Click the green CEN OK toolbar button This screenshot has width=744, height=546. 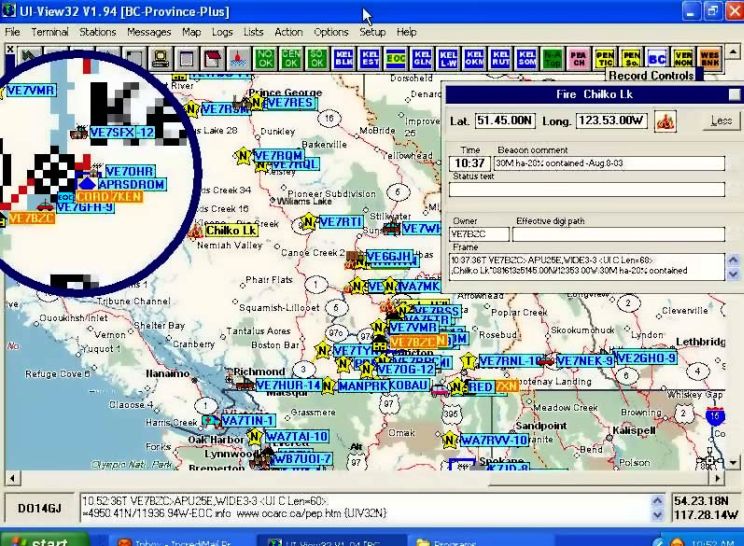click(291, 59)
